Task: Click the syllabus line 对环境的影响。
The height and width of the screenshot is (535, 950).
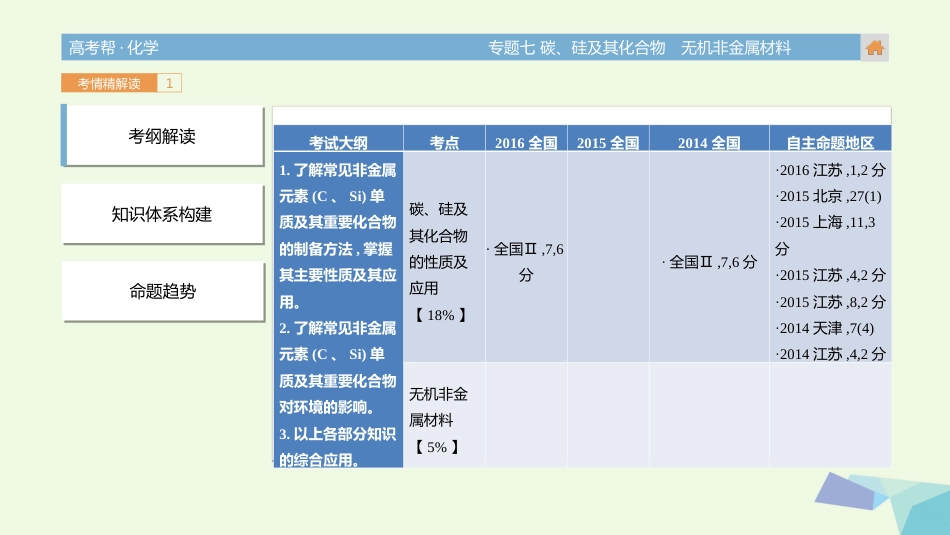Action: [327, 407]
